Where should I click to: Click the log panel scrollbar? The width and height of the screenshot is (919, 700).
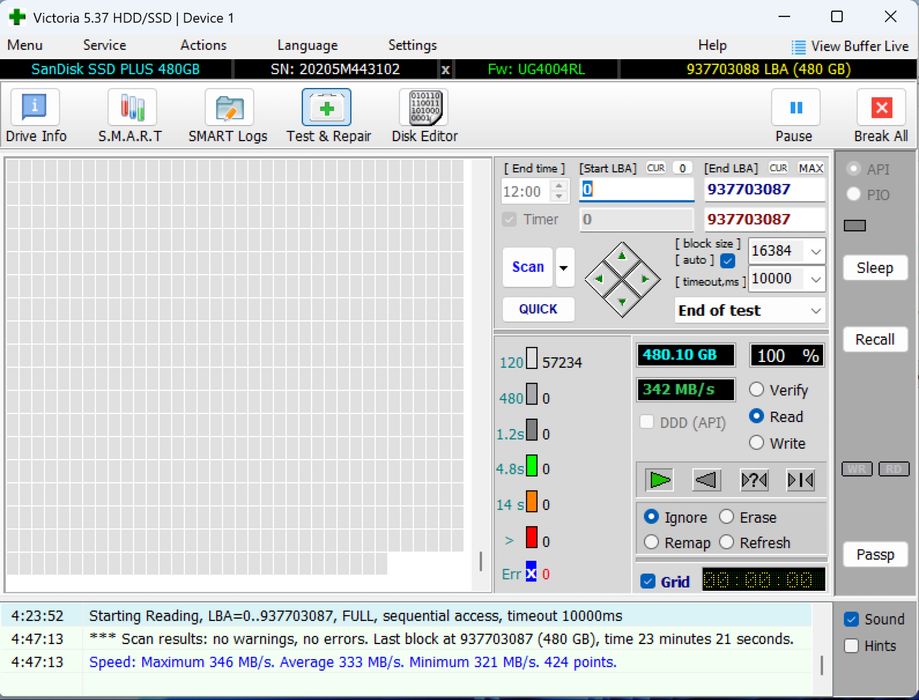pyautogui.click(x=822, y=665)
